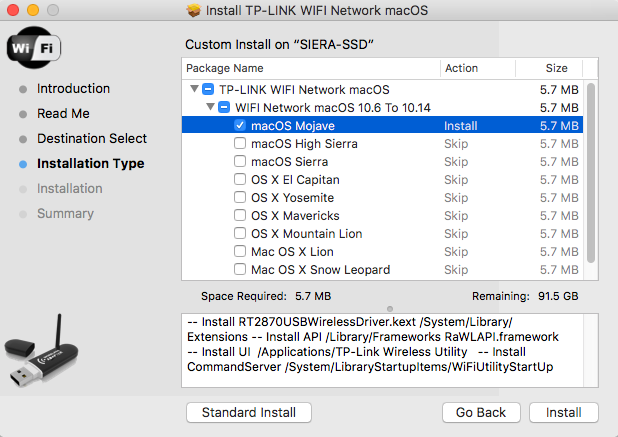
Task: Click the Skip action for OS X Mavericks
Action: tap(456, 216)
